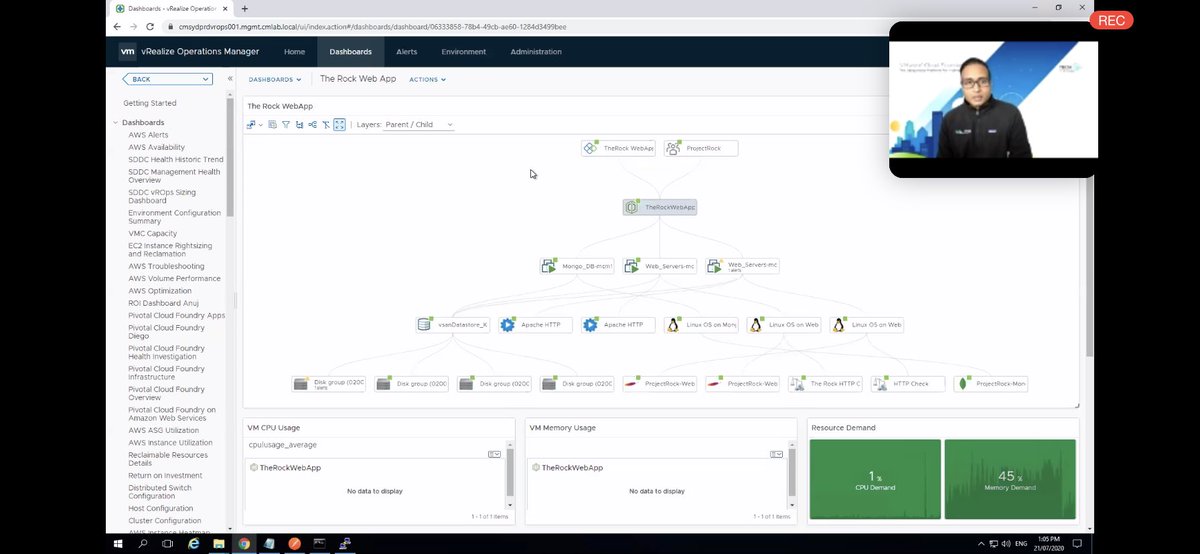Open dropdown arrow beside first toolbar icon
Screen dimensions: 1200x554
pyautogui.click(x=261, y=125)
